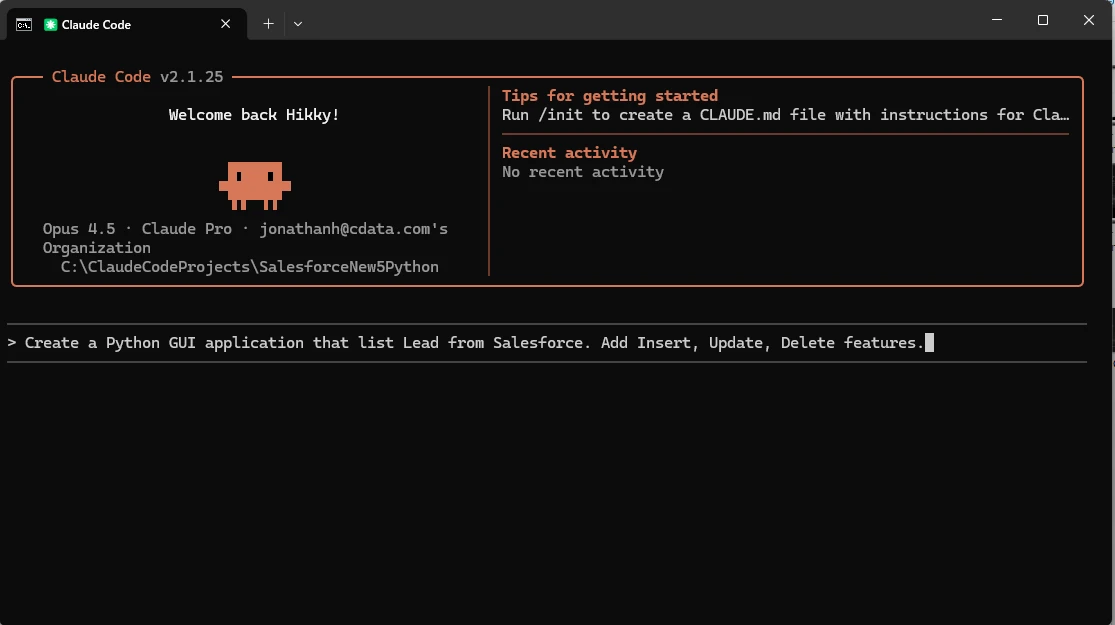The height and width of the screenshot is (625, 1115).
Task: Open a new terminal tab with plus button
Action: tap(268, 24)
